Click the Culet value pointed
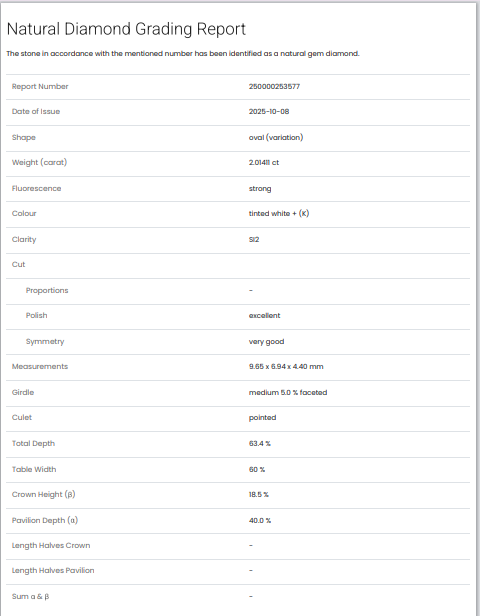The image size is (480, 616). point(262,418)
